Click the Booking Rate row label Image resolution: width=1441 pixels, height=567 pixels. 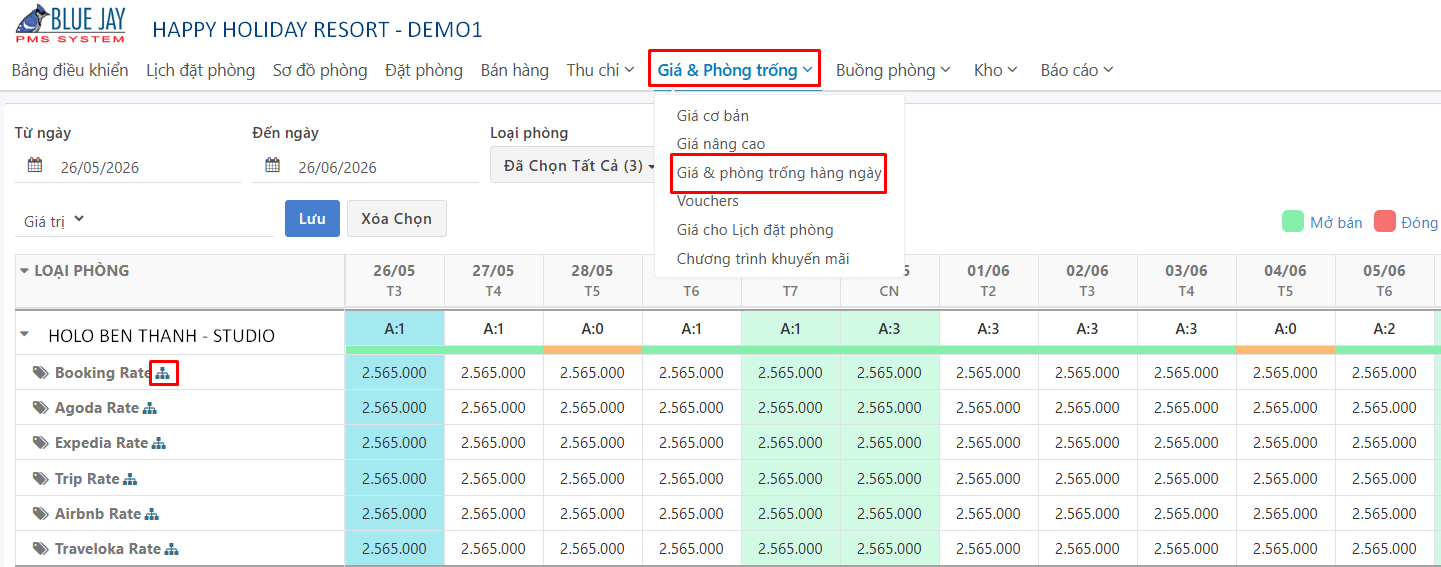tap(102, 373)
